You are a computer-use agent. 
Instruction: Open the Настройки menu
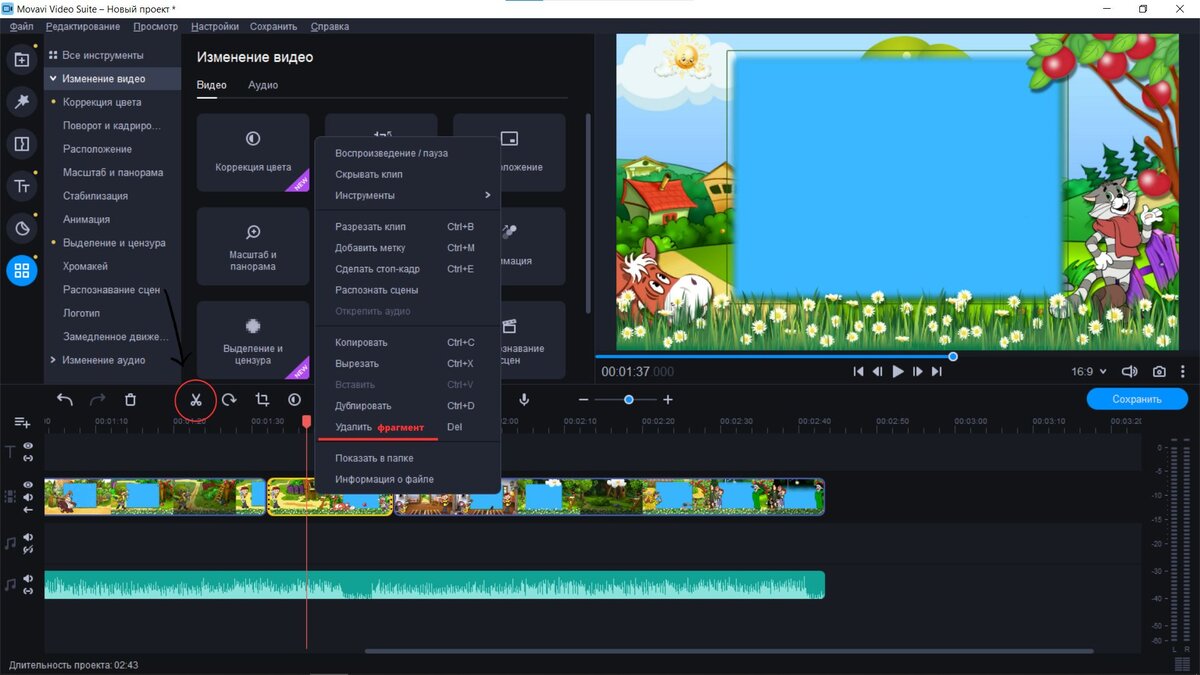click(215, 26)
